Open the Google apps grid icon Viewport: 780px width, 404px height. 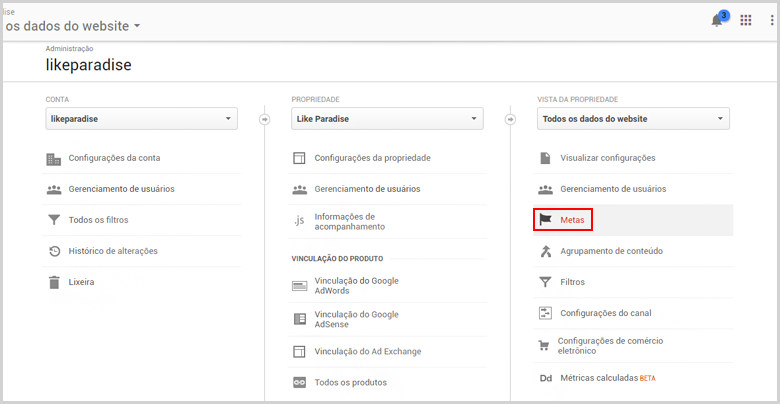[745, 20]
